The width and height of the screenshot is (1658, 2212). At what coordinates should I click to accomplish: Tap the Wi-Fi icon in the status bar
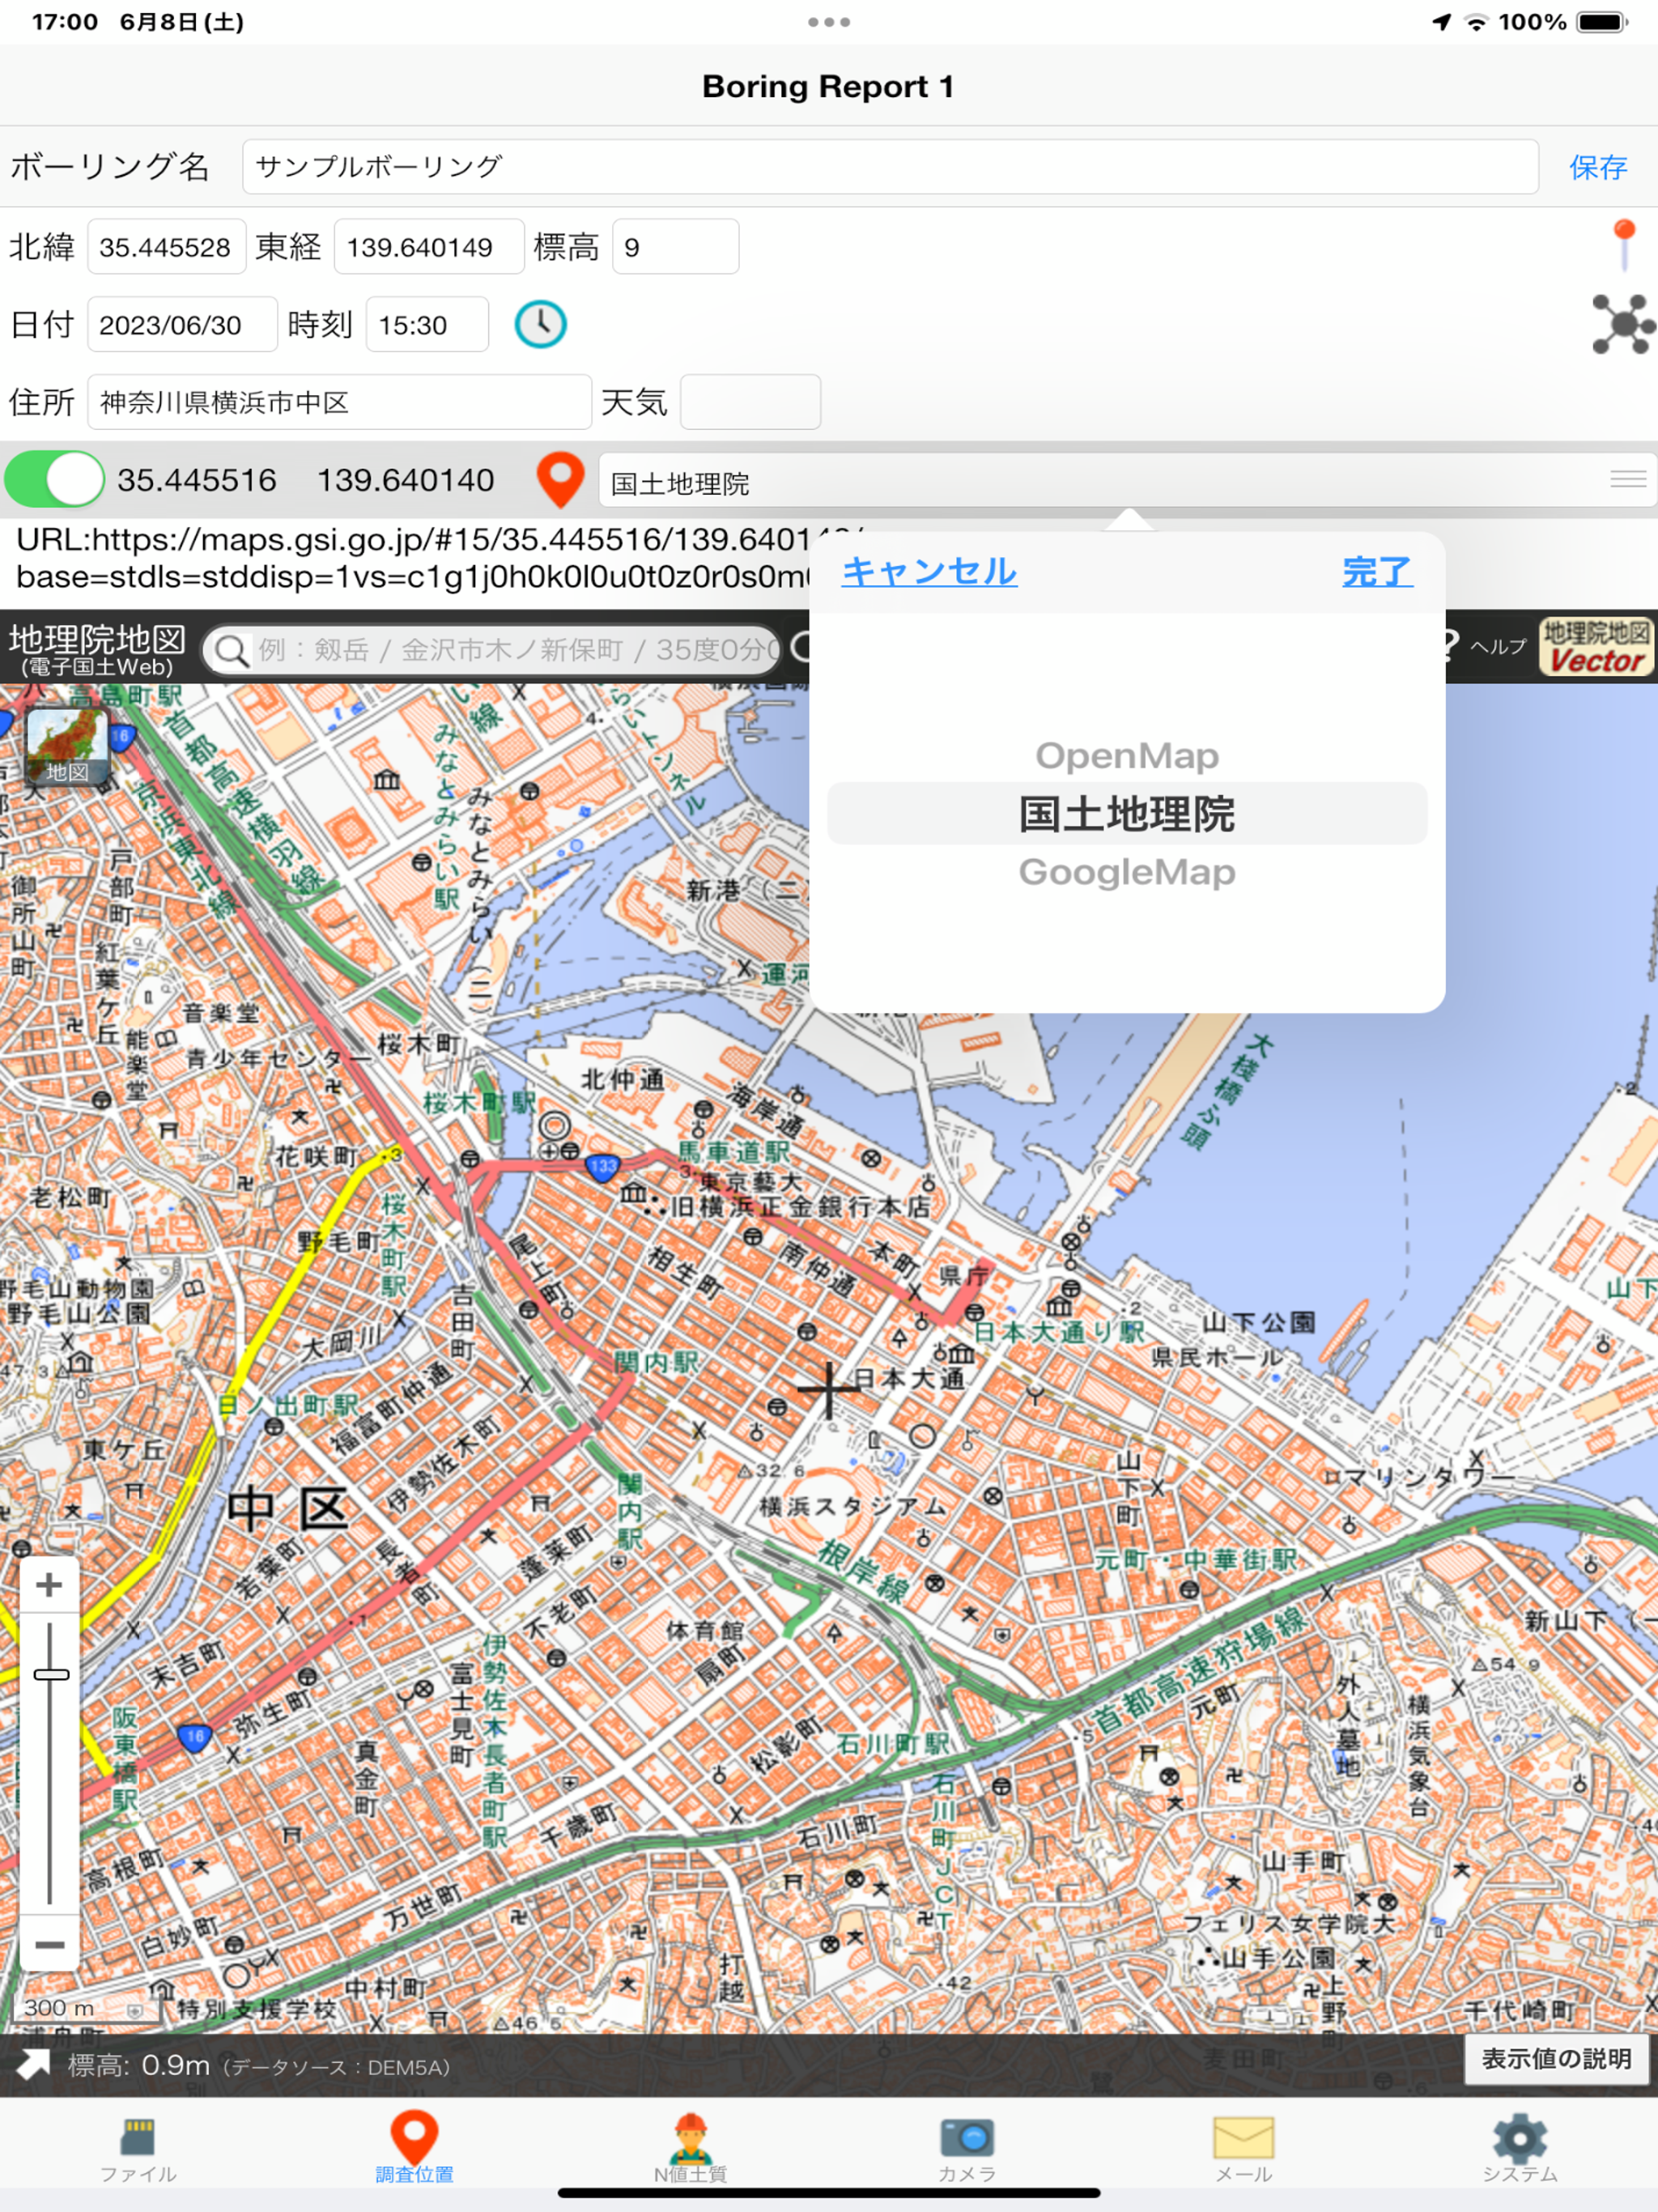click(1476, 22)
